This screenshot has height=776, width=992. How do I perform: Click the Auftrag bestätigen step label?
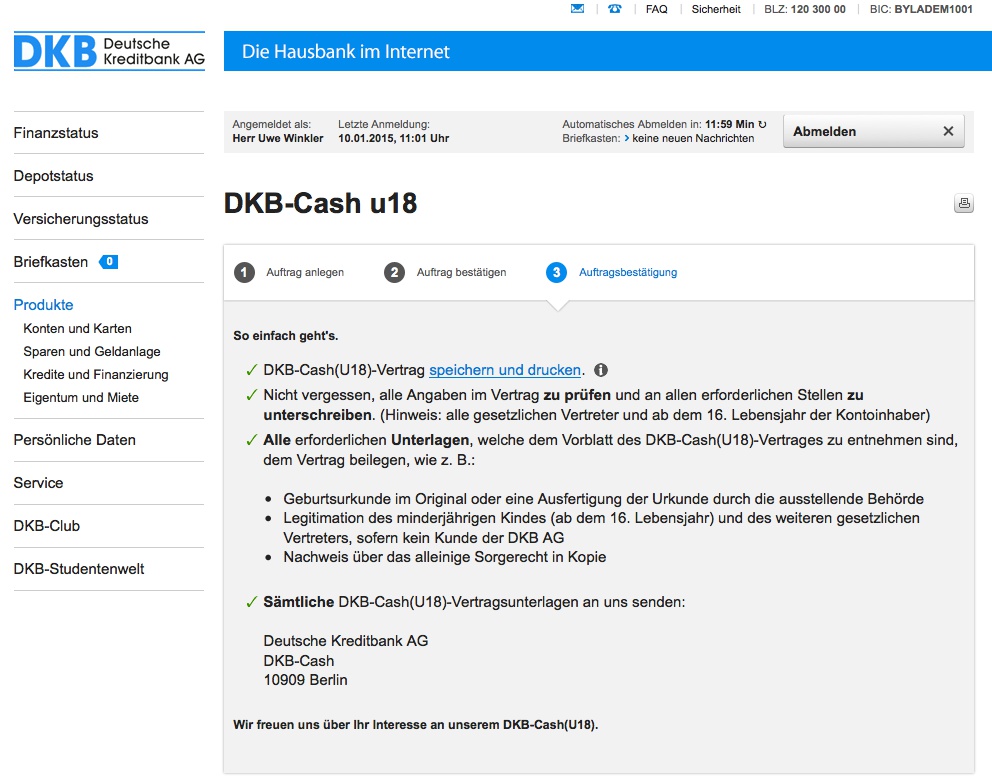pyautogui.click(x=461, y=273)
